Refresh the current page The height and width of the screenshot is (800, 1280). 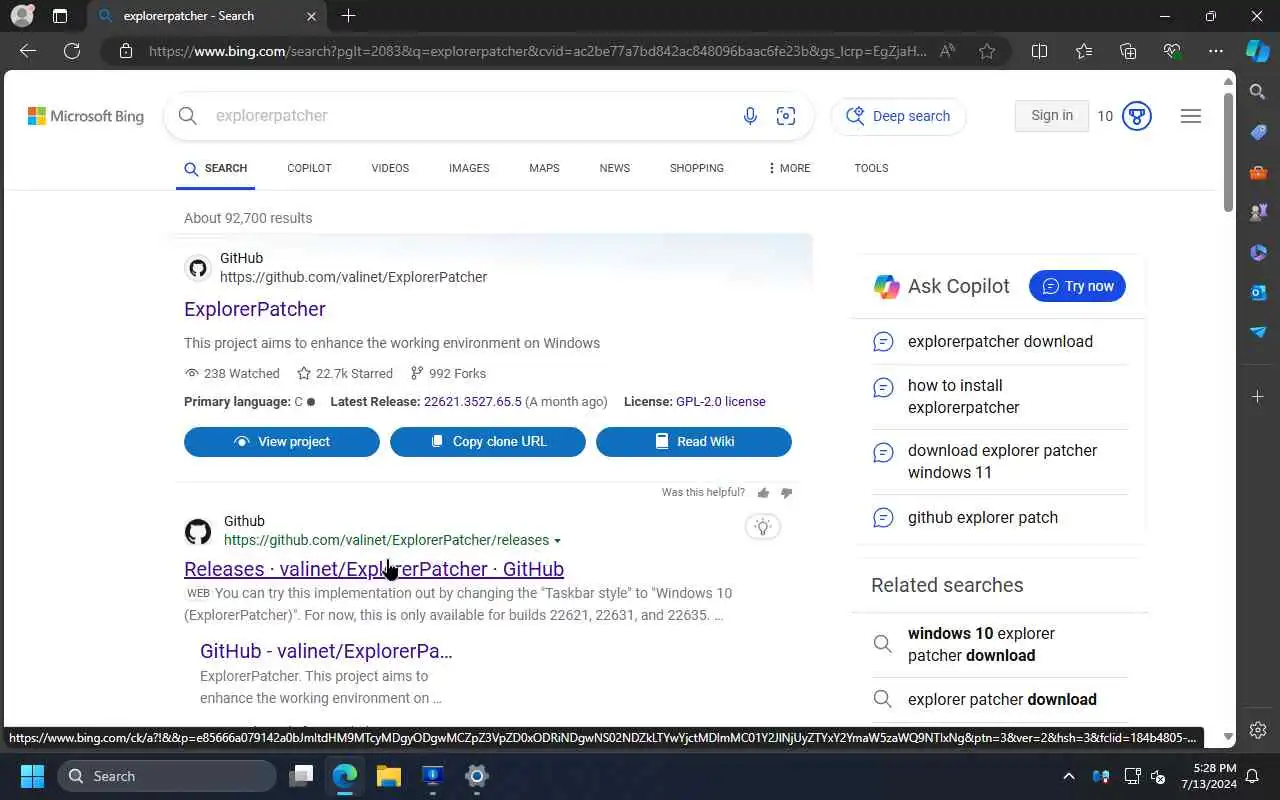coord(72,51)
